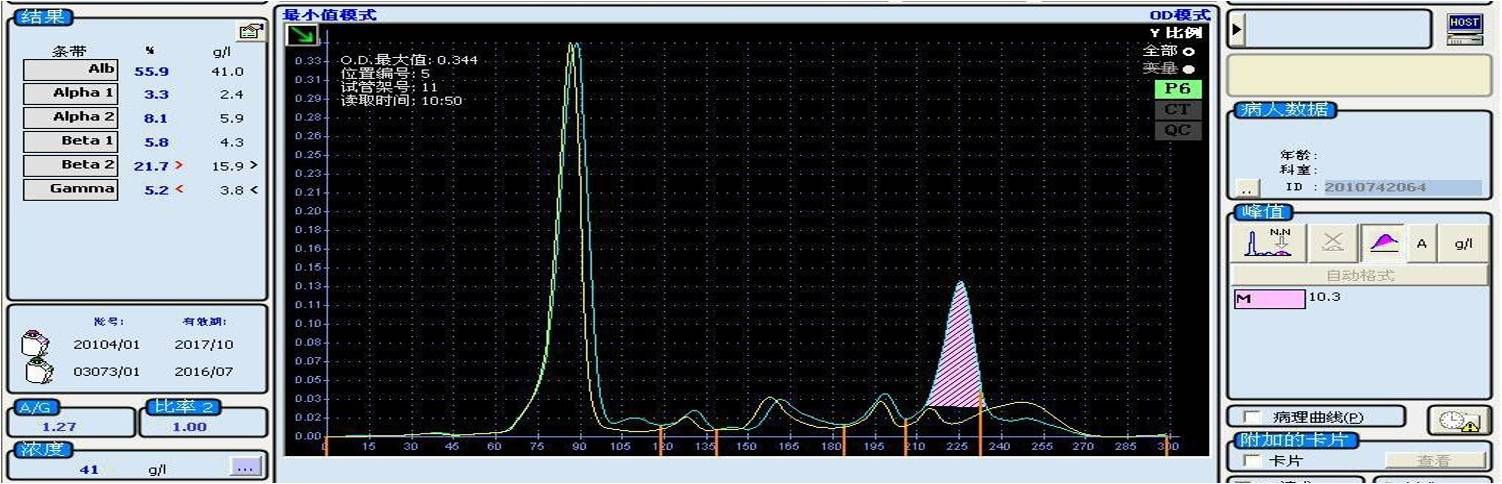Image resolution: width=1502 pixels, height=484 pixels.
Task: Click the HOST computer icon
Action: tap(1463, 30)
